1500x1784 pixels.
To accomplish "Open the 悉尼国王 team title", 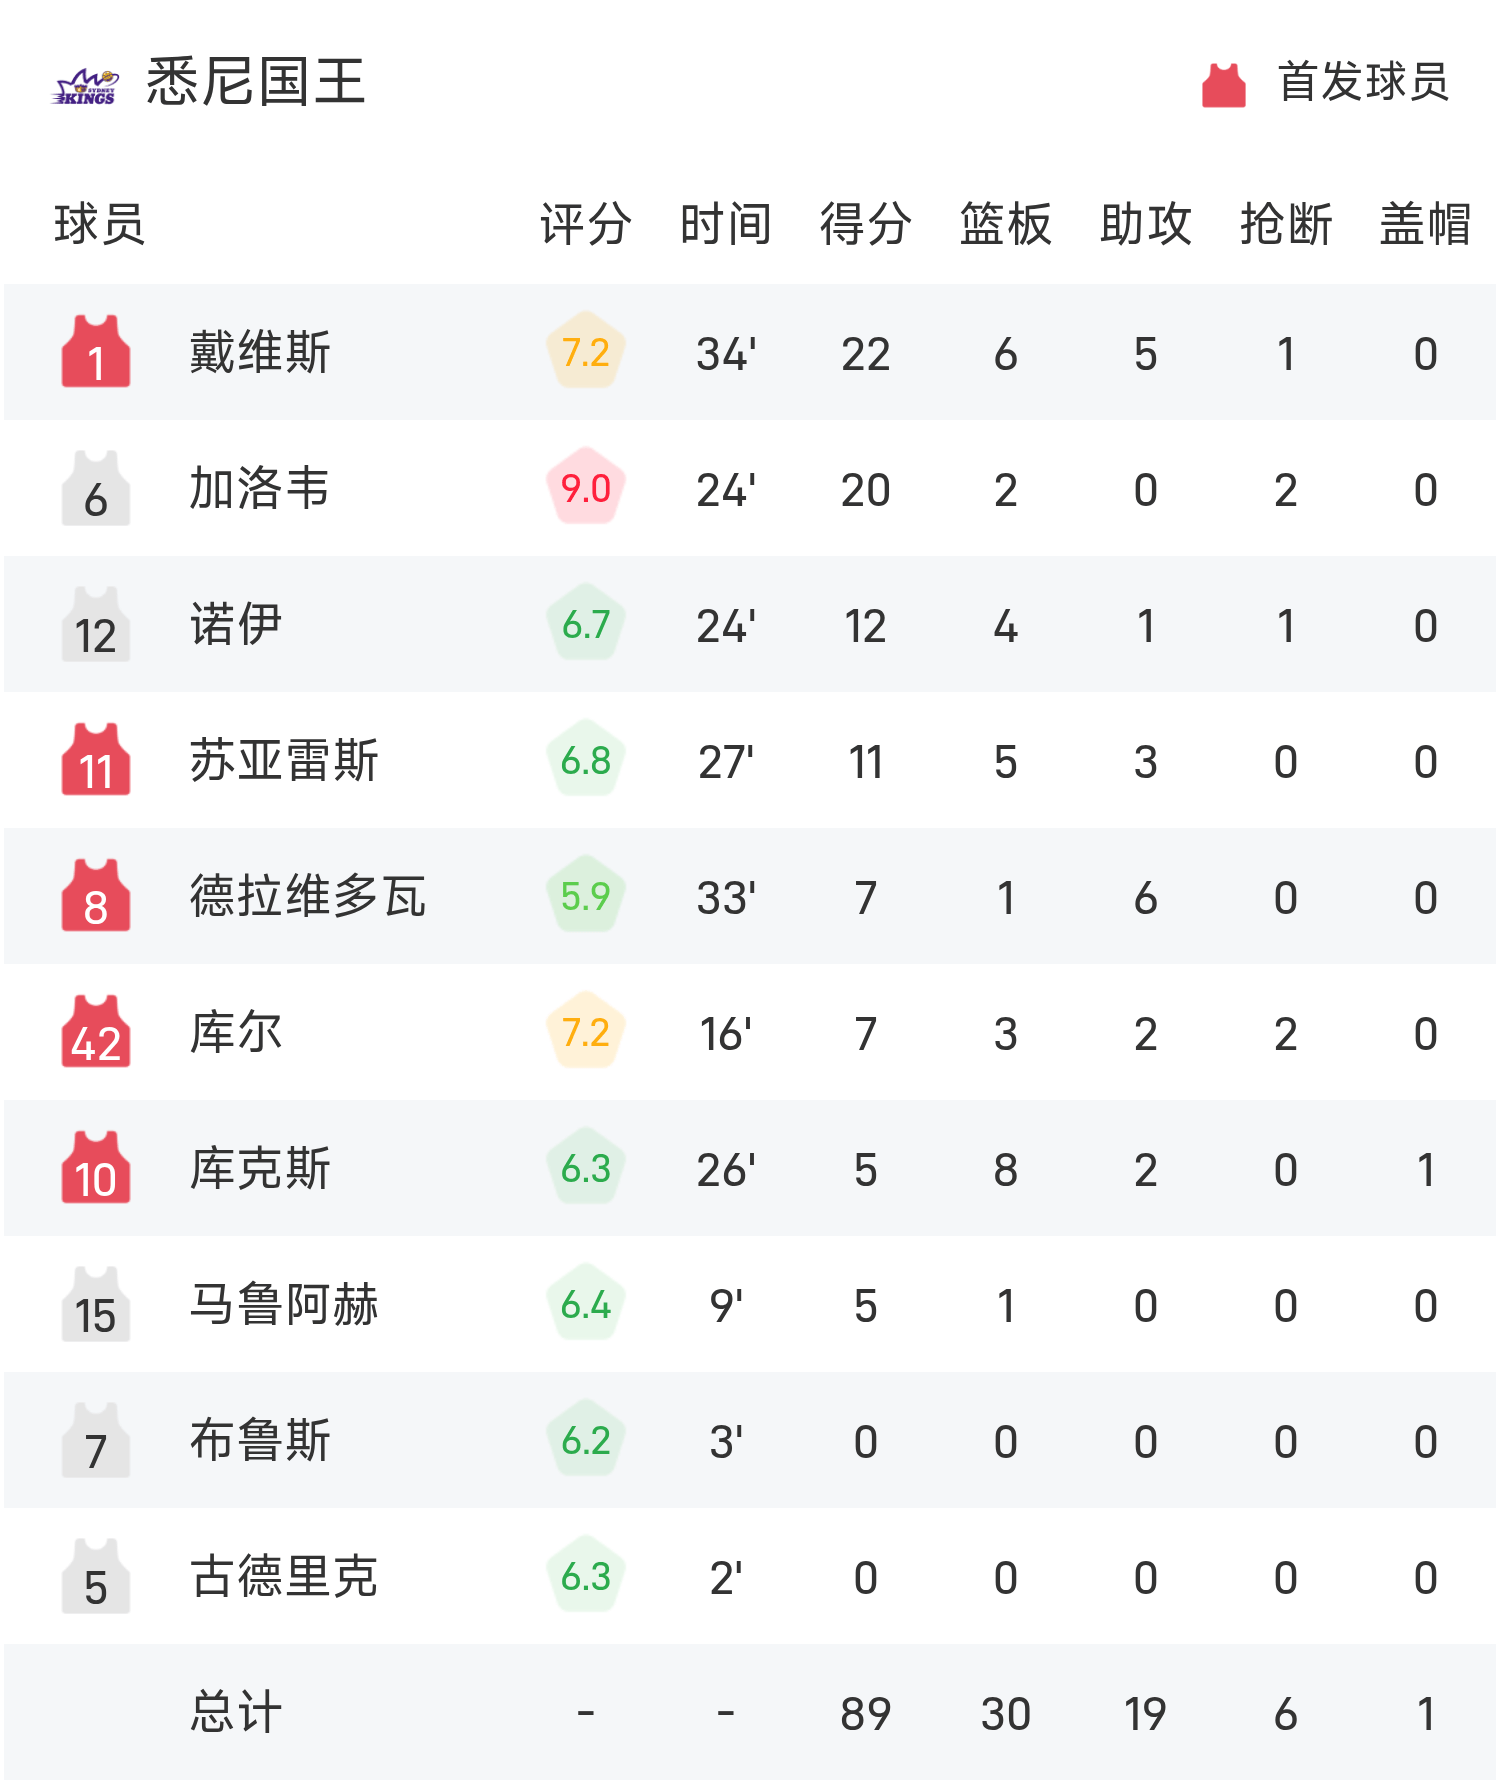I will coord(256,82).
